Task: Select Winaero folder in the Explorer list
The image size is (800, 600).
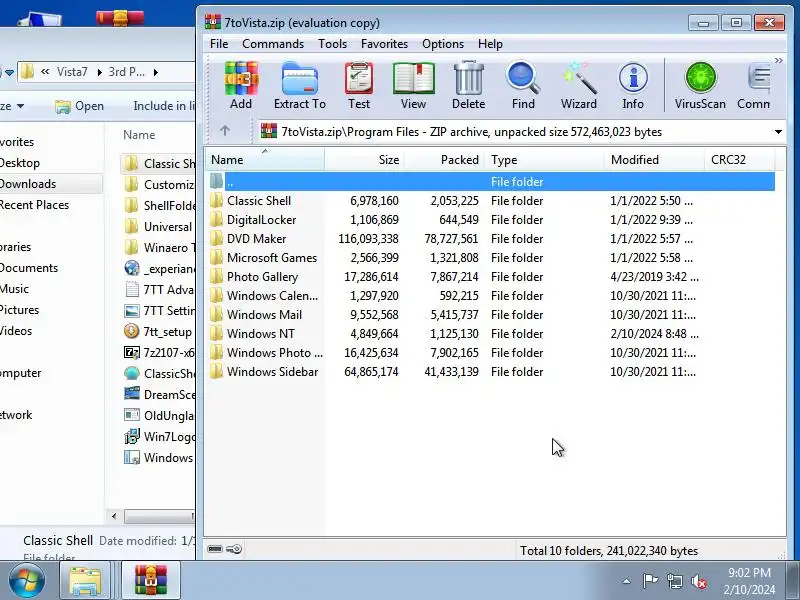Action: pyautogui.click(x=159, y=247)
